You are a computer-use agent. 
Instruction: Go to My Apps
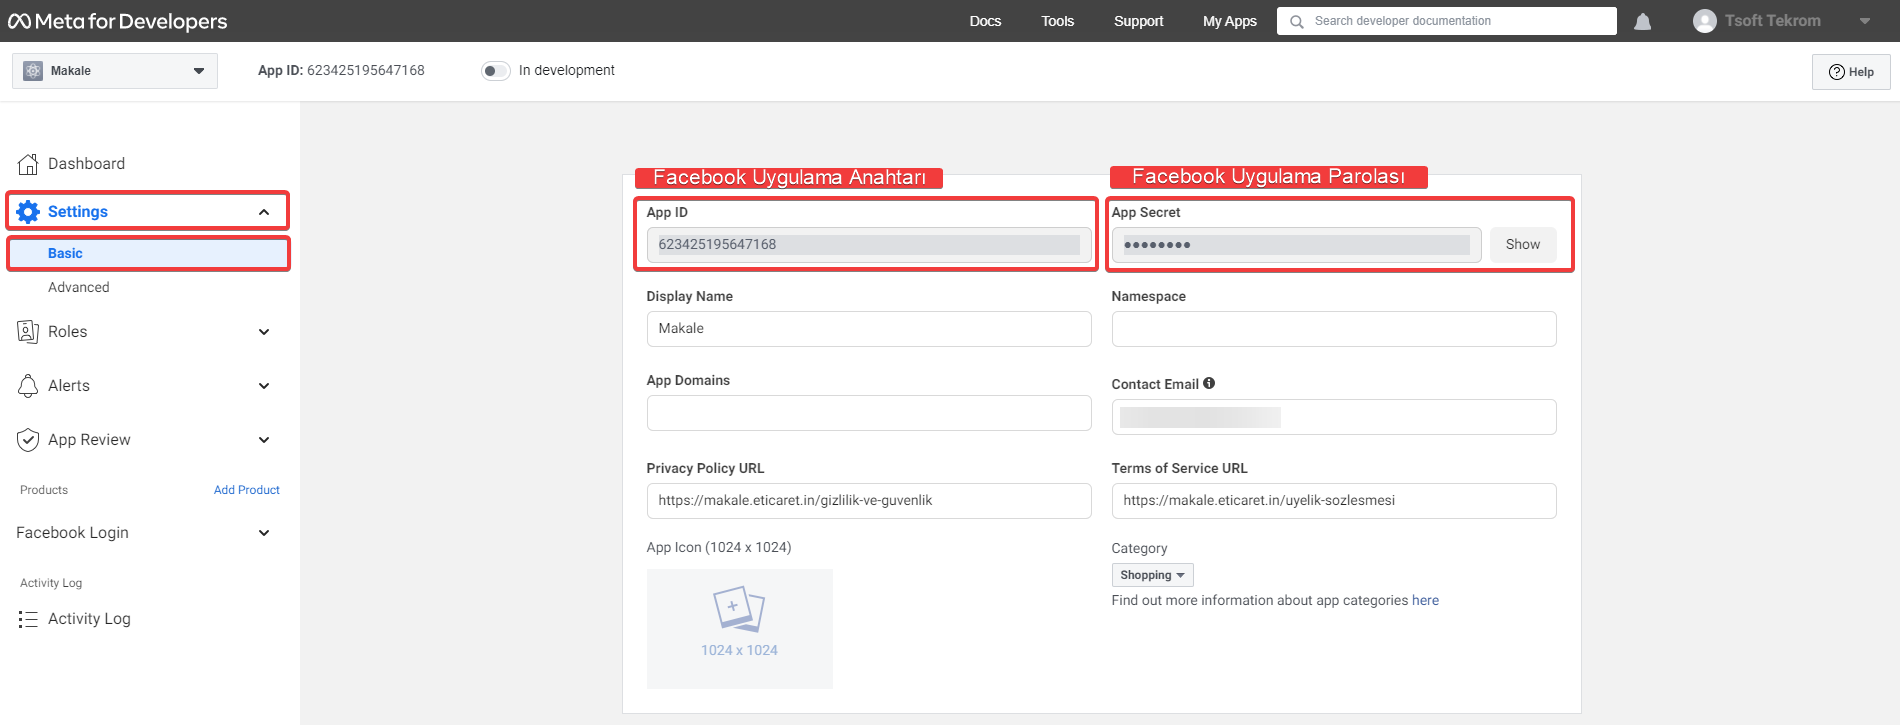(x=1229, y=21)
